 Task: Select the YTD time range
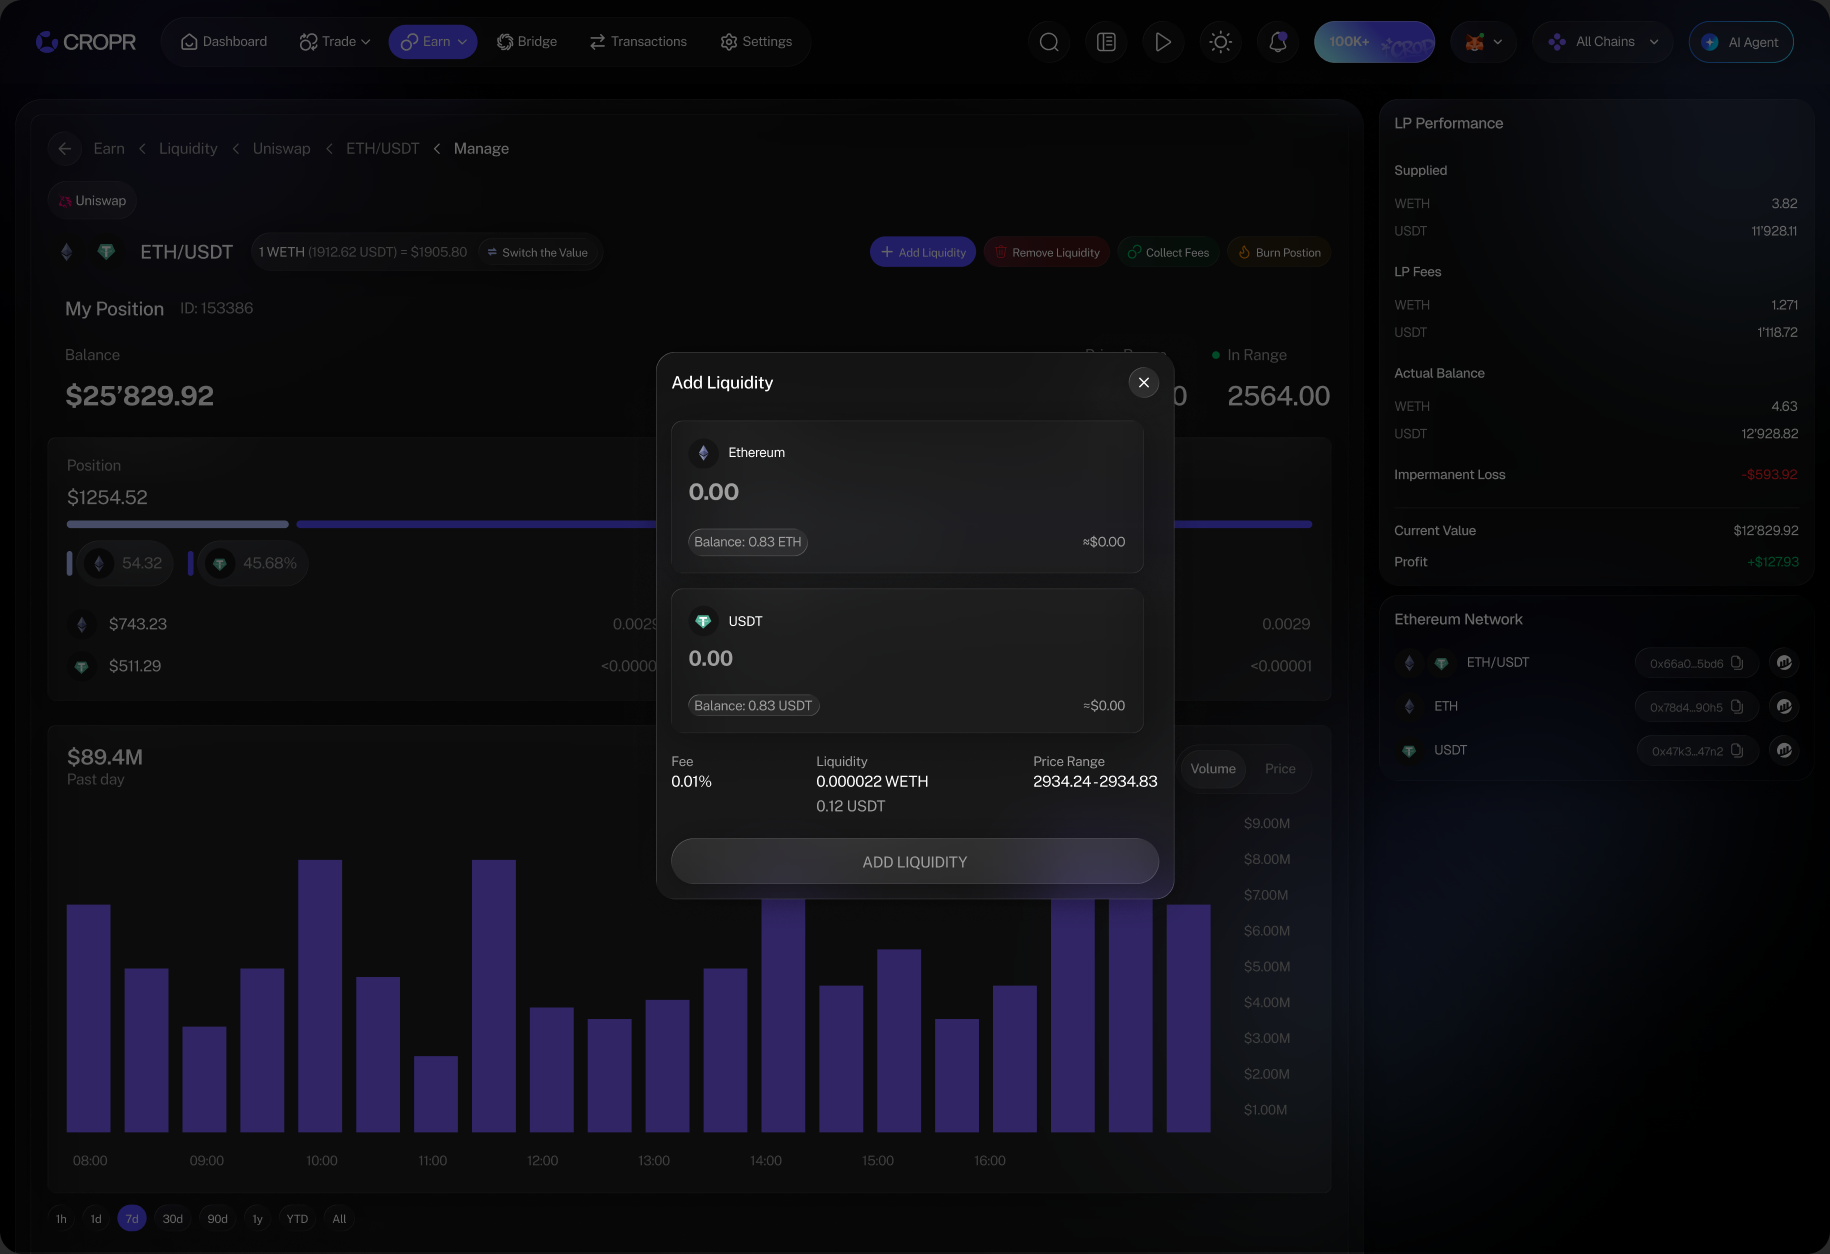click(297, 1219)
